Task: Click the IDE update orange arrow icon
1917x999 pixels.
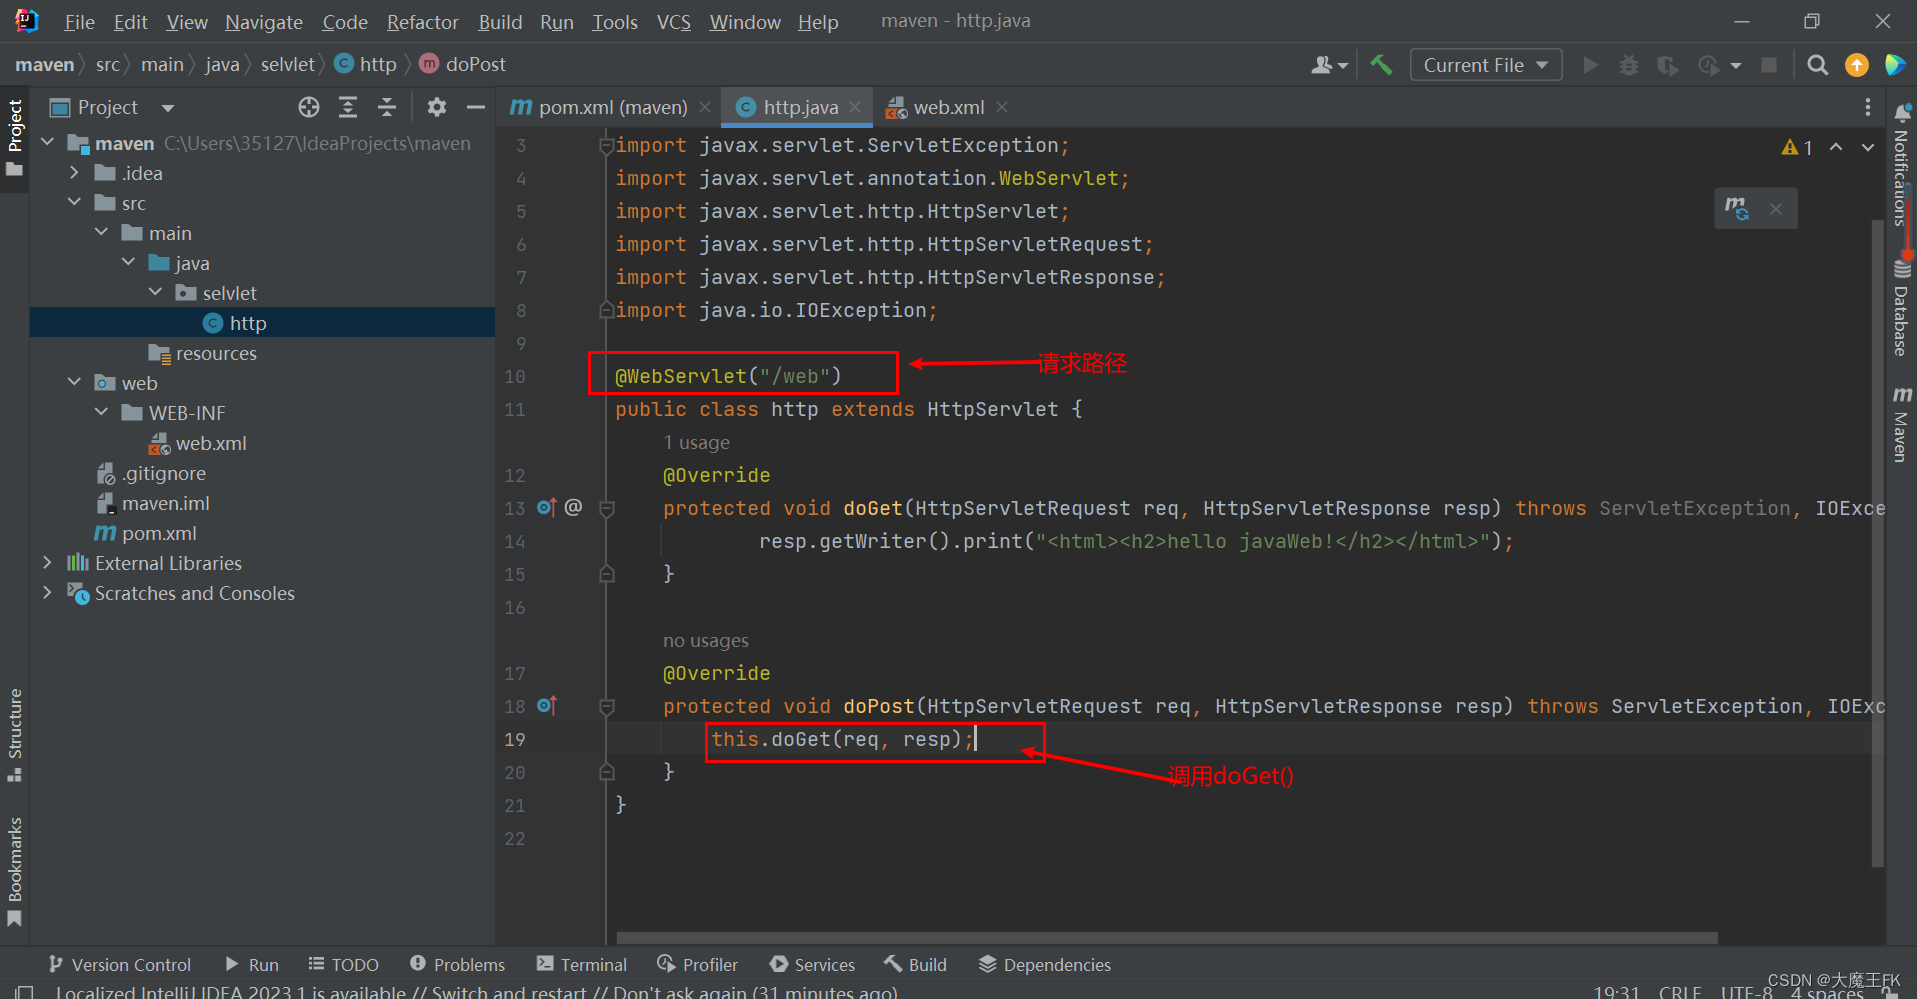Action: [x=1857, y=65]
